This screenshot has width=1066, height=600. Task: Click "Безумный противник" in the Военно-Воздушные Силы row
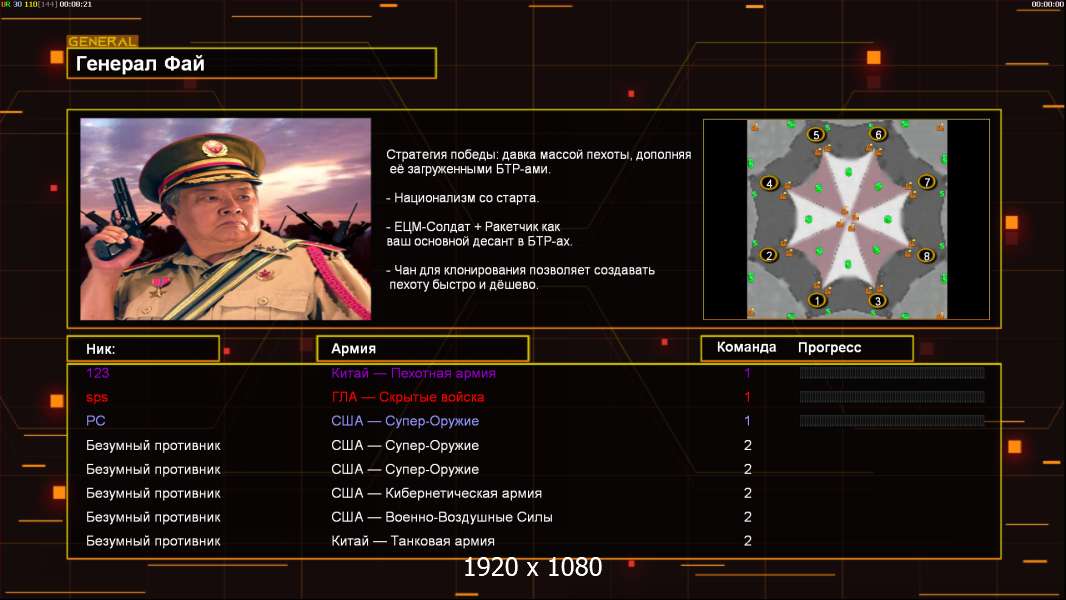pos(154,517)
